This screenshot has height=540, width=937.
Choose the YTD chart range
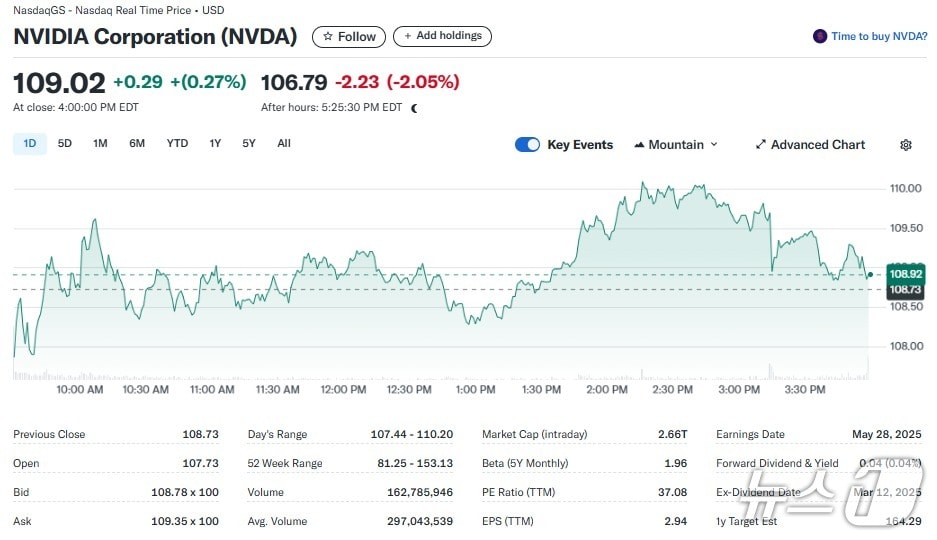177,144
